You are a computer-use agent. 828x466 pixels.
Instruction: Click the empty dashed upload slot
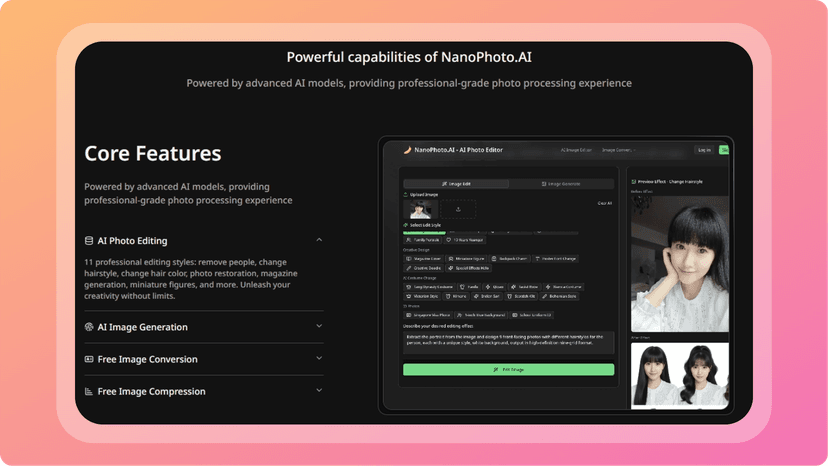pyautogui.click(x=458, y=209)
